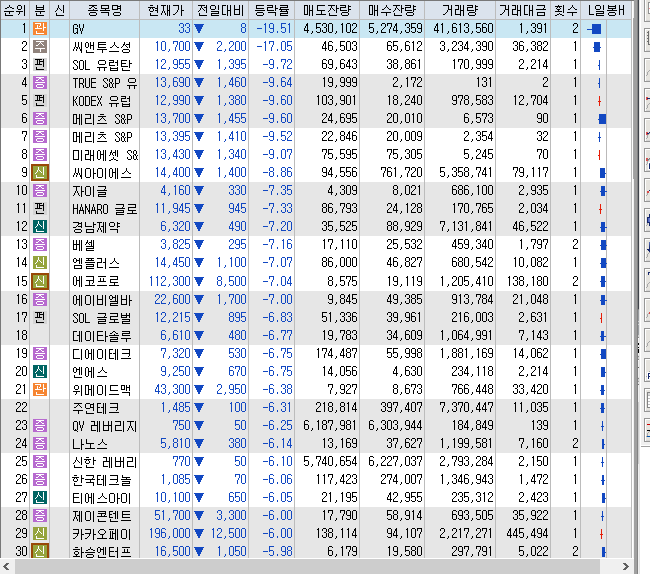Select stock name 에이비엘바
This screenshot has width=650, height=574.
coord(102,300)
